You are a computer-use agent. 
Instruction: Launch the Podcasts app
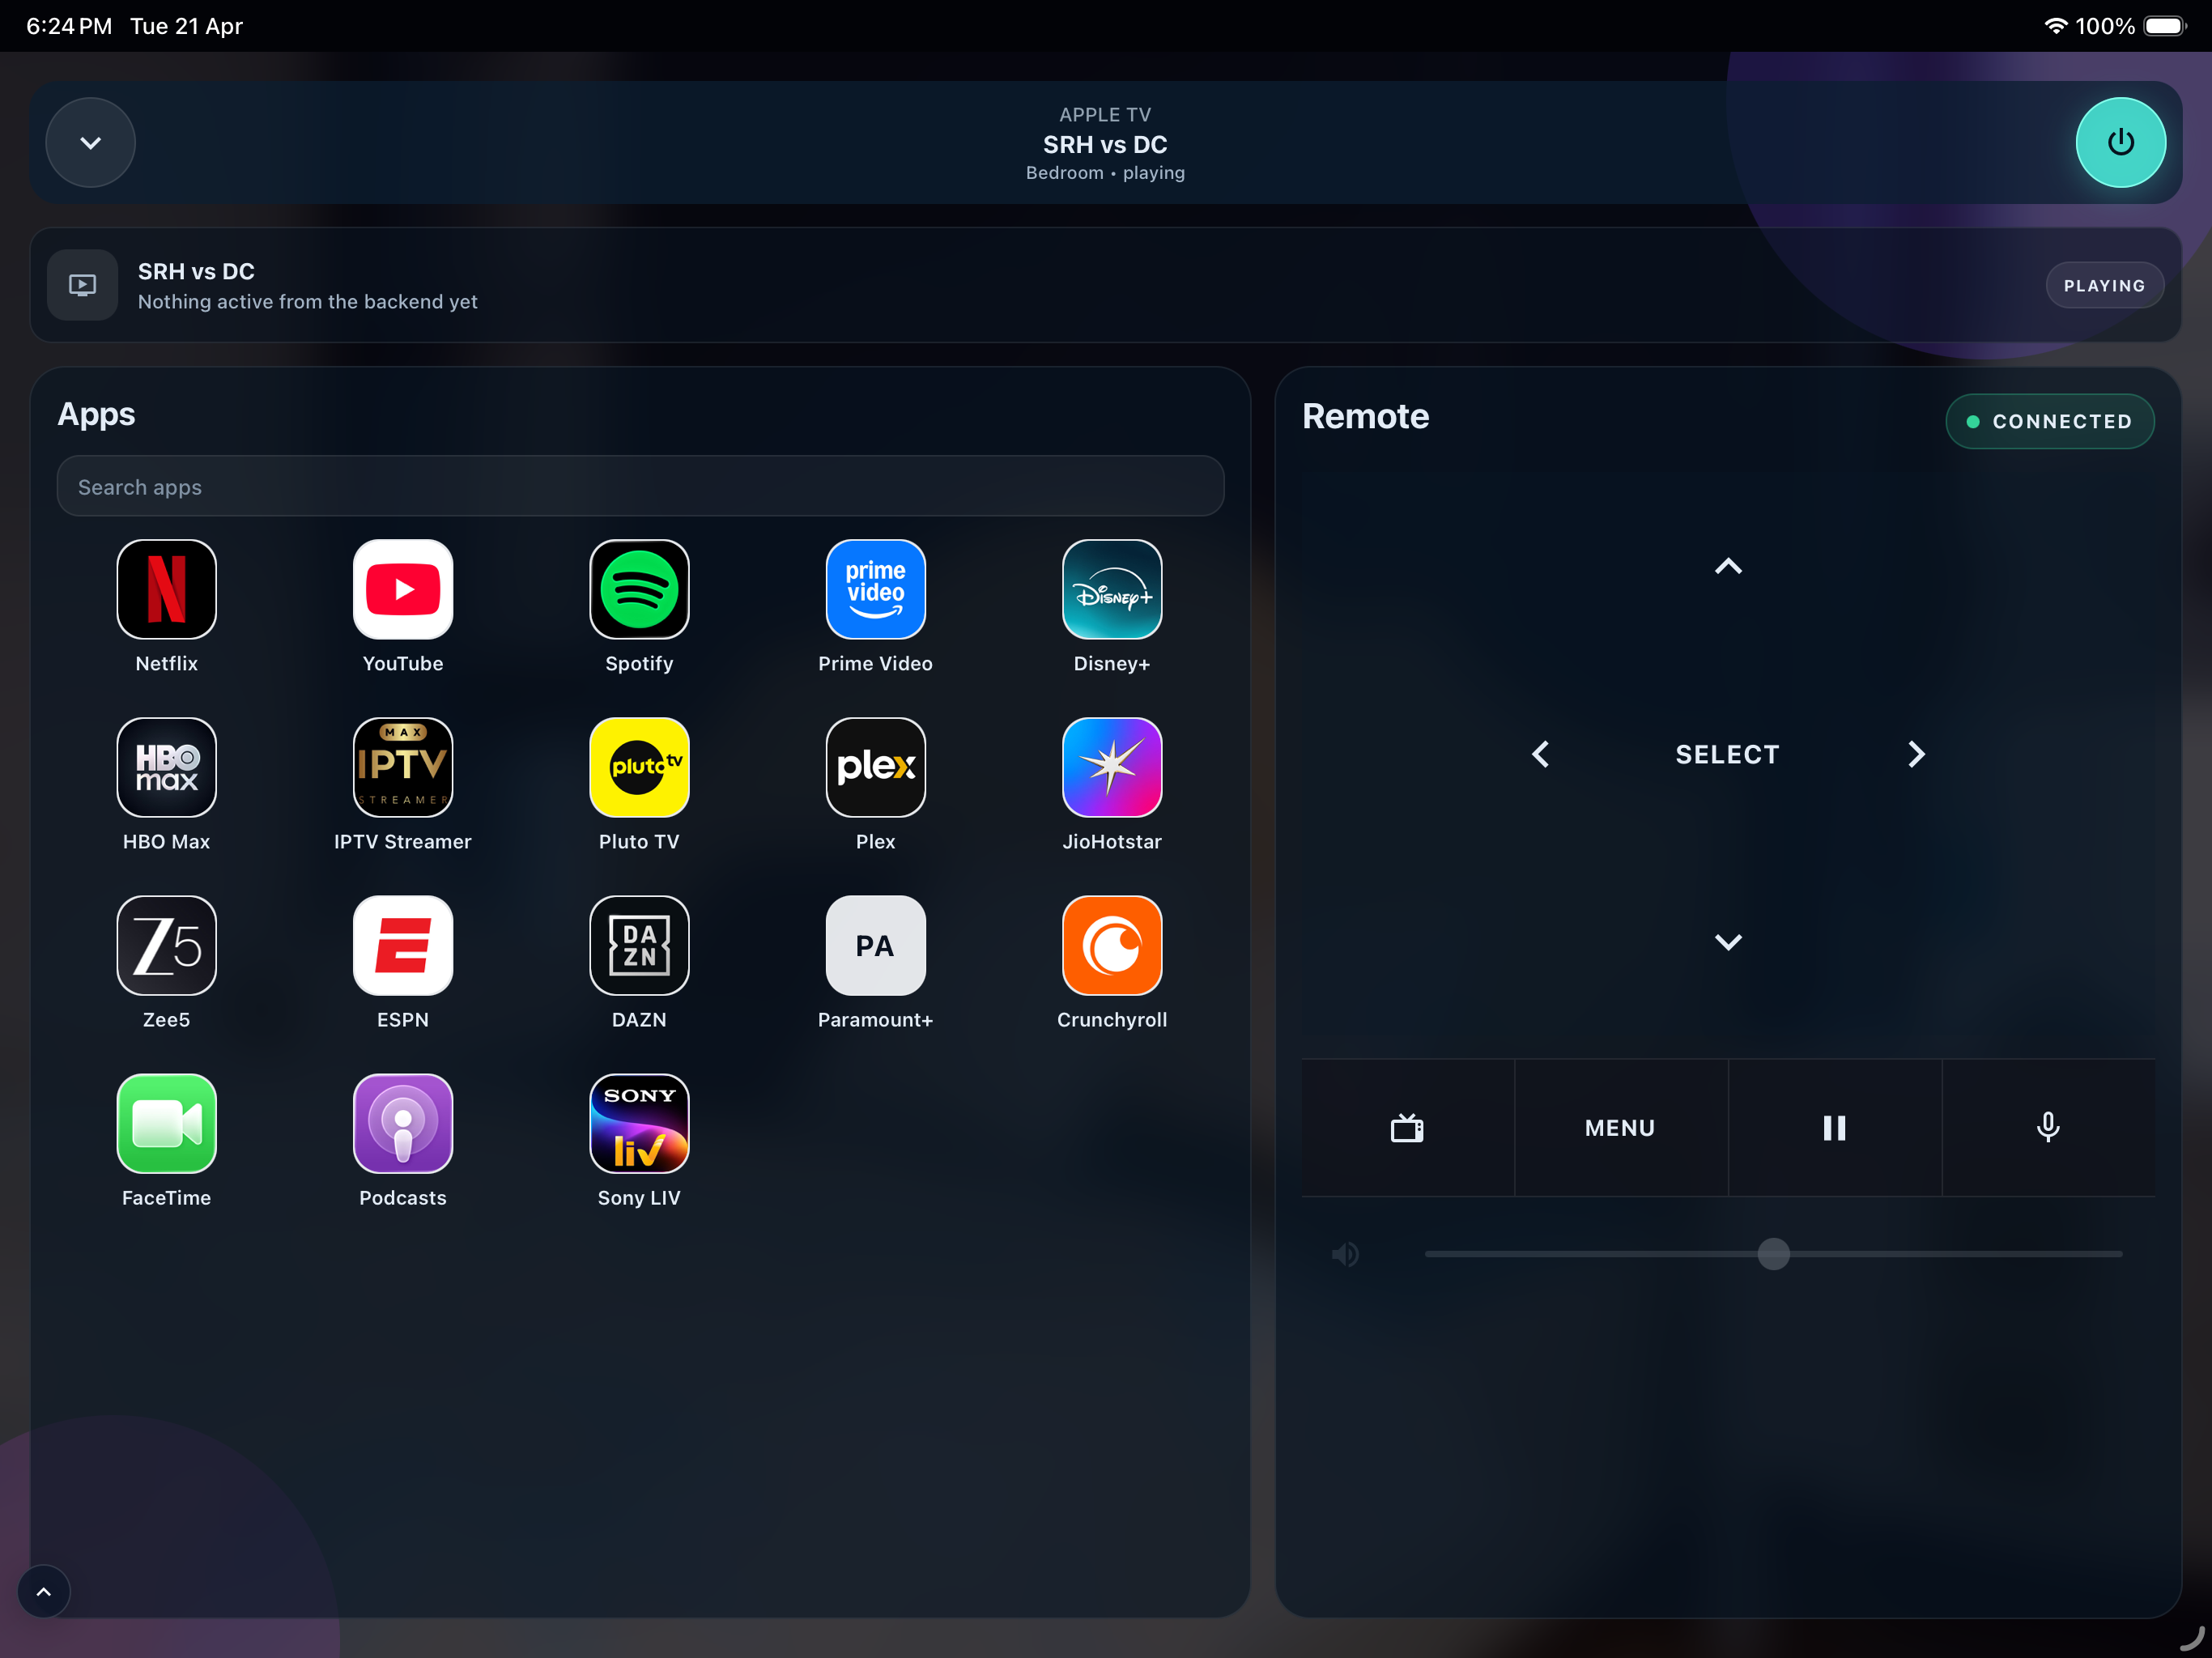tap(403, 1123)
